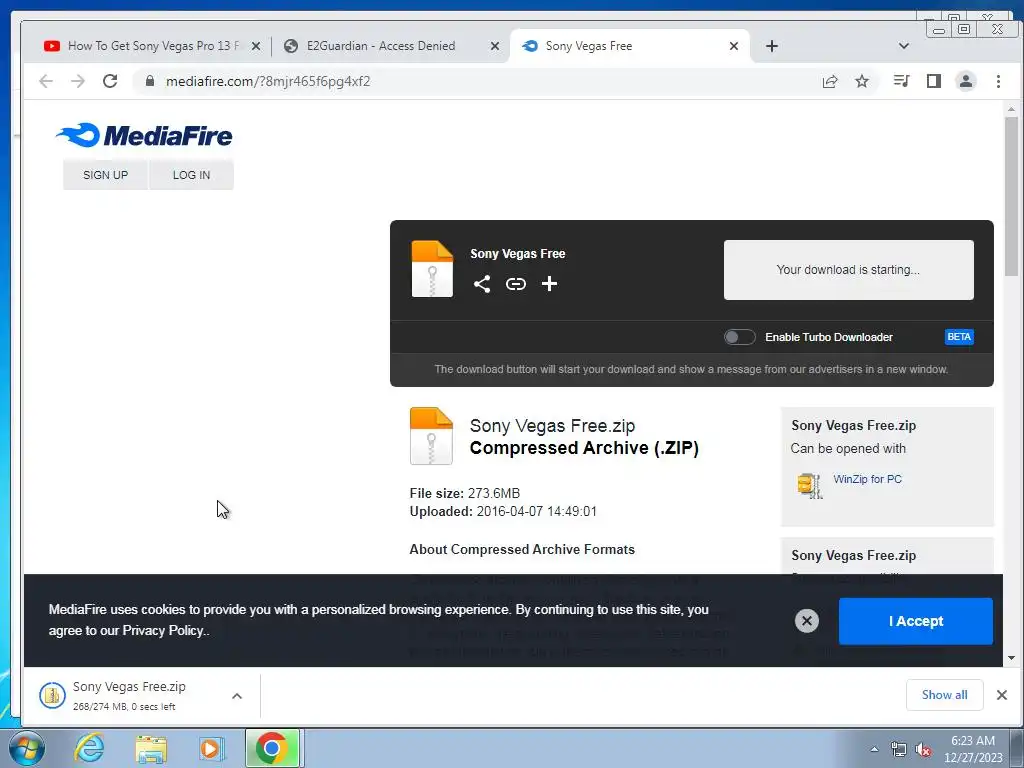Viewport: 1024px width, 768px height.
Task: Dismiss the cookie banner with the X
Action: pos(807,620)
